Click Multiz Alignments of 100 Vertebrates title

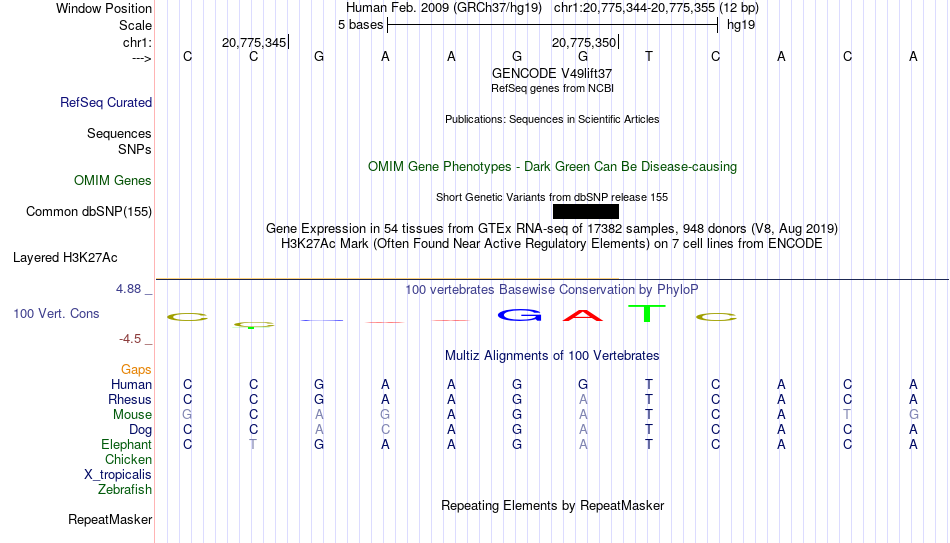click(x=552, y=356)
